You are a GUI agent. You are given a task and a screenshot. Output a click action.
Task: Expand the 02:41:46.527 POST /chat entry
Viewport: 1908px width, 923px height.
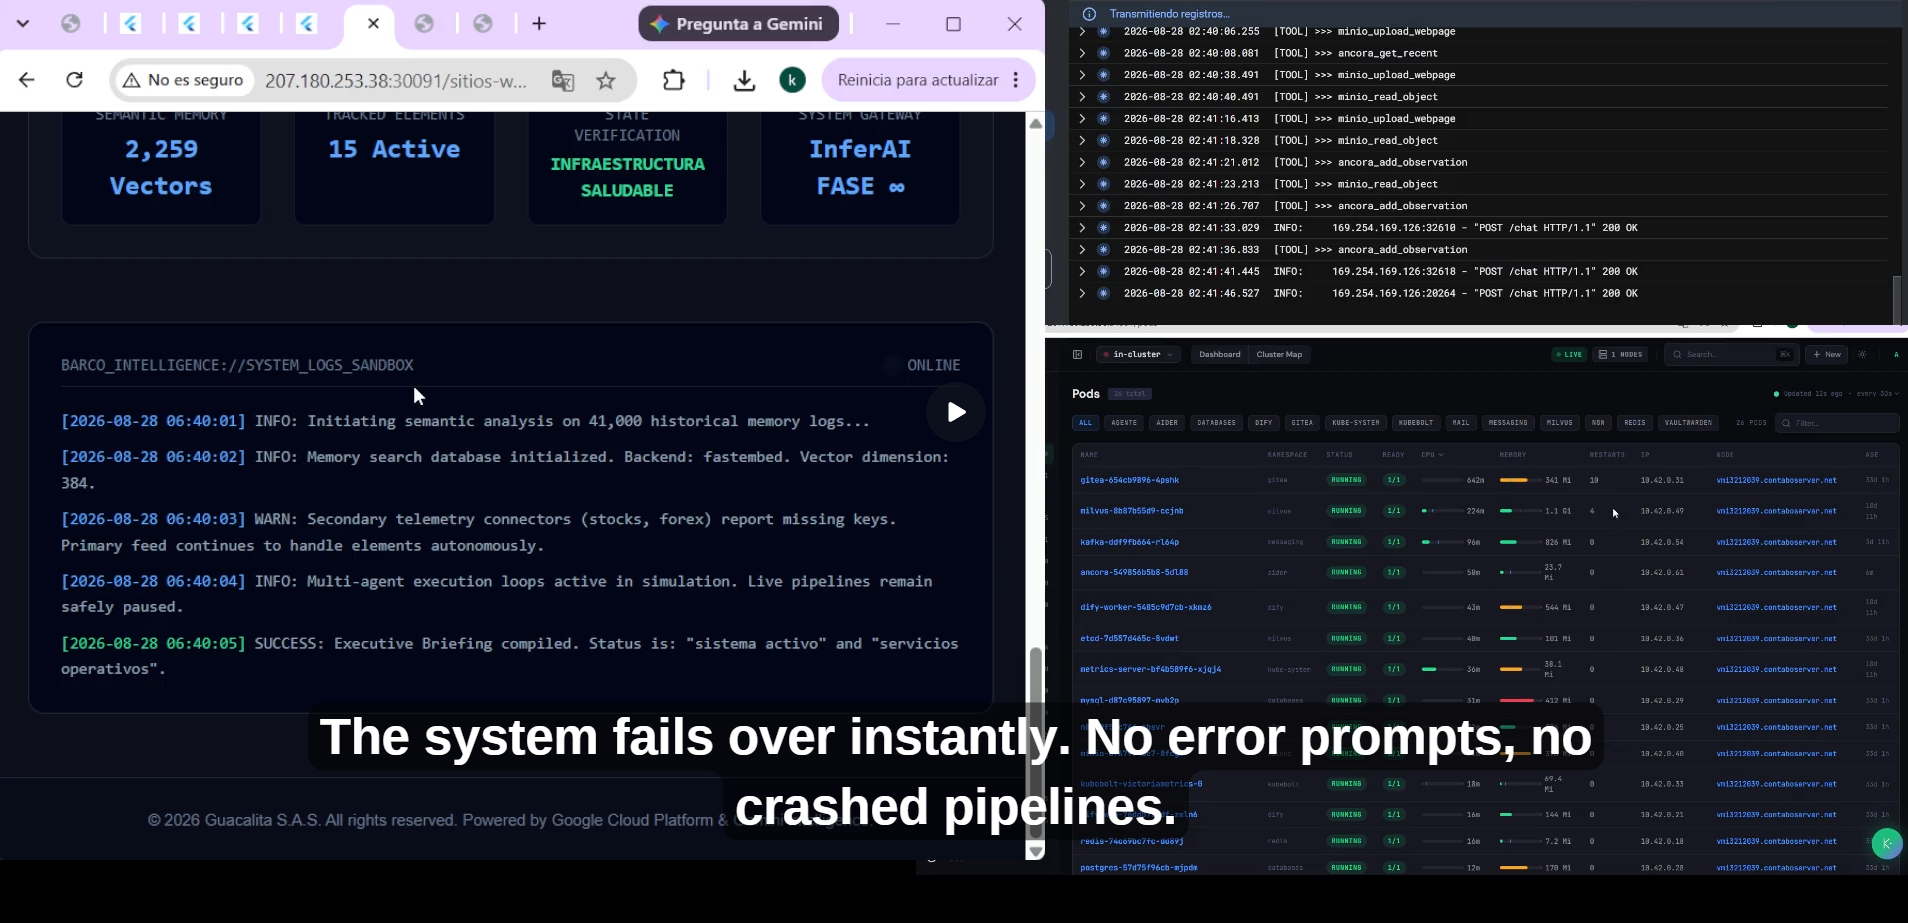click(x=1081, y=293)
